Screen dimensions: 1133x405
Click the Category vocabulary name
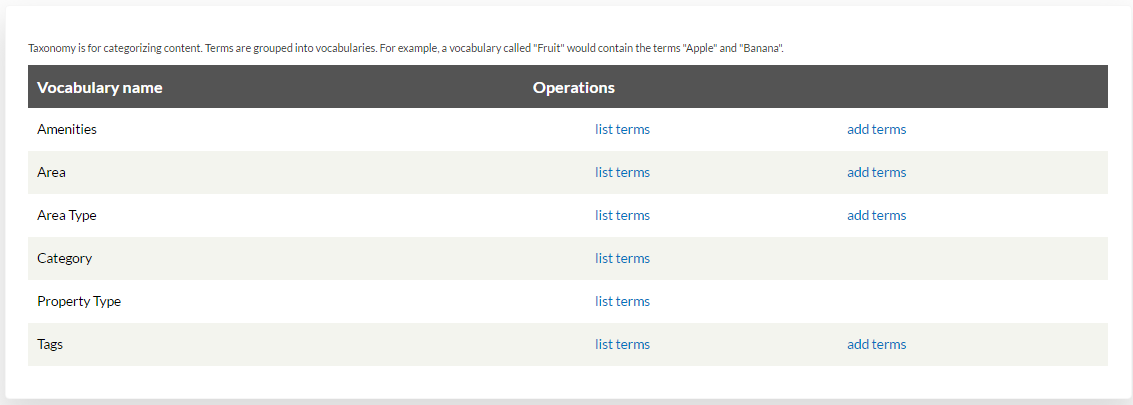pyautogui.click(x=64, y=258)
